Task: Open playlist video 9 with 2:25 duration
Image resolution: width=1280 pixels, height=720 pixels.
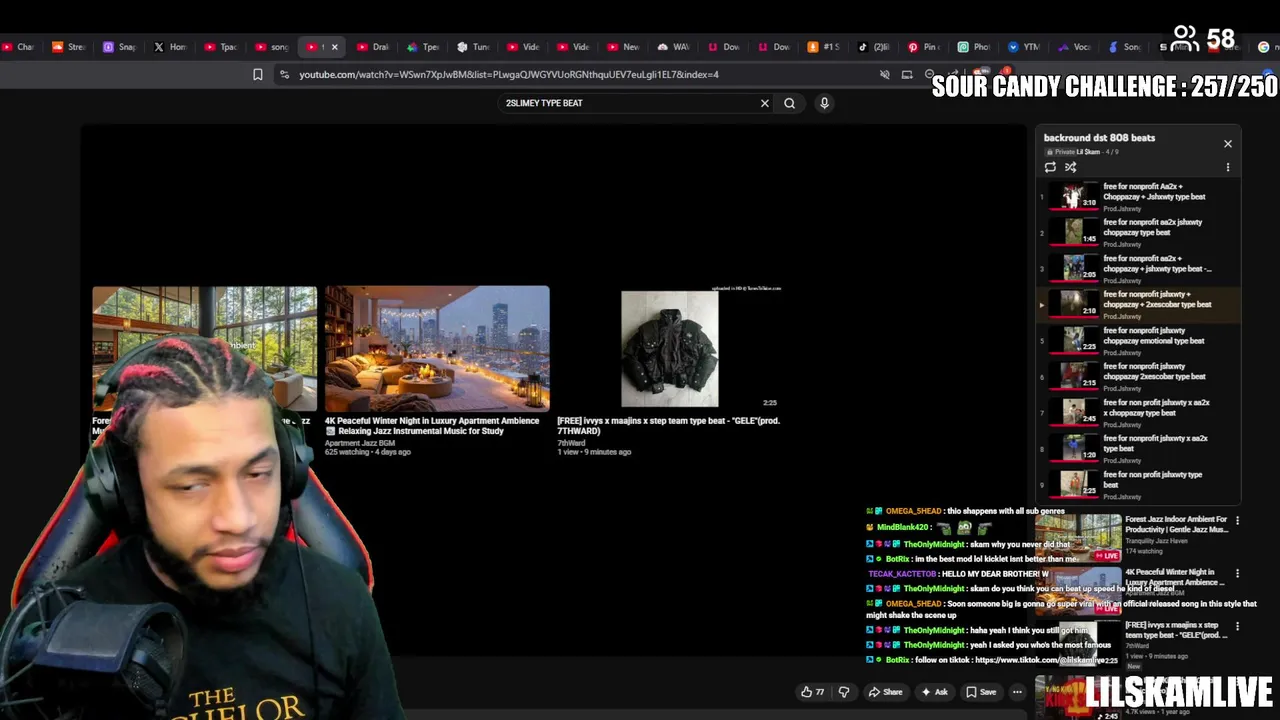Action: click(1138, 484)
